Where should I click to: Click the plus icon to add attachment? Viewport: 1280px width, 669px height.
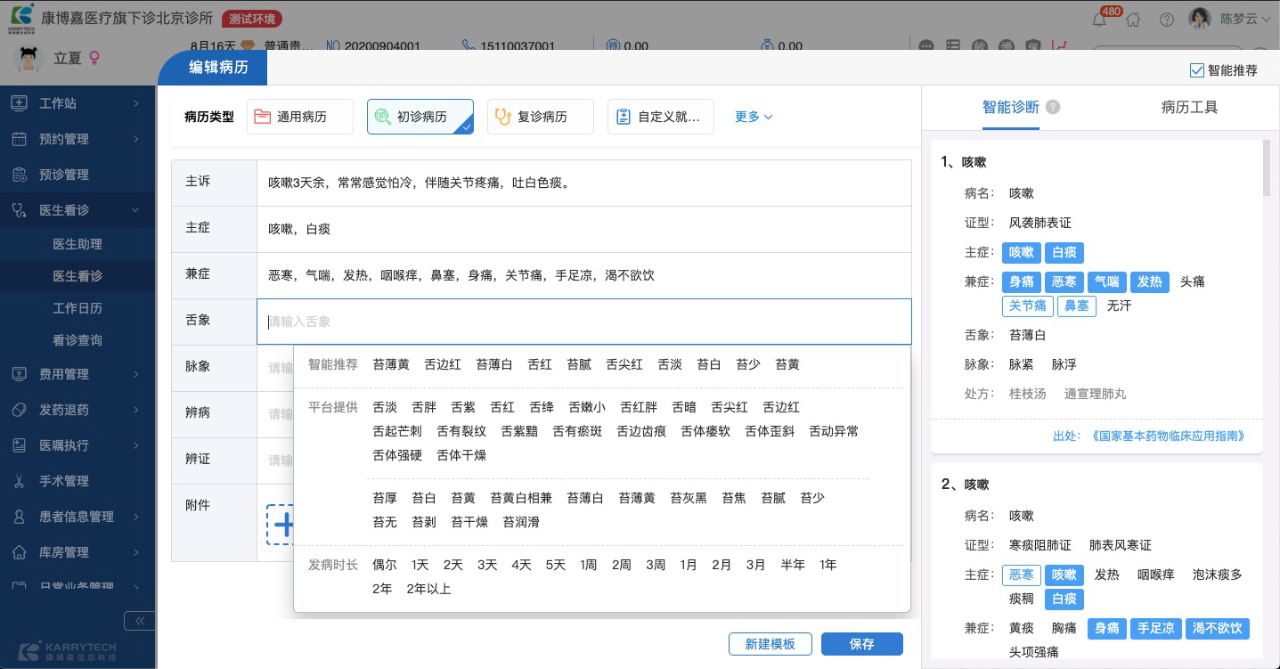tap(284, 524)
